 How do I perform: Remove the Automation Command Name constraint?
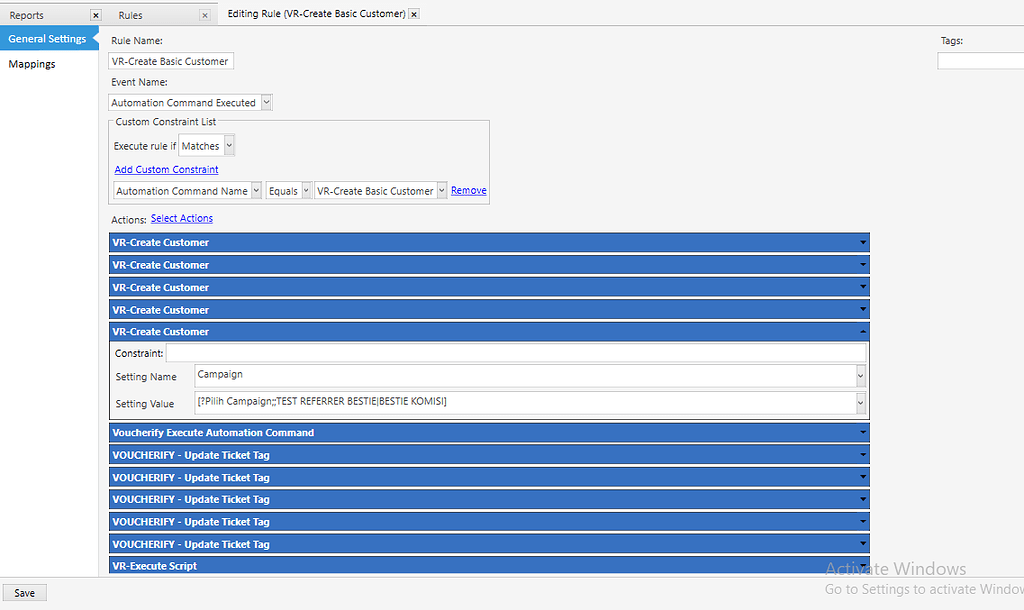click(x=468, y=190)
